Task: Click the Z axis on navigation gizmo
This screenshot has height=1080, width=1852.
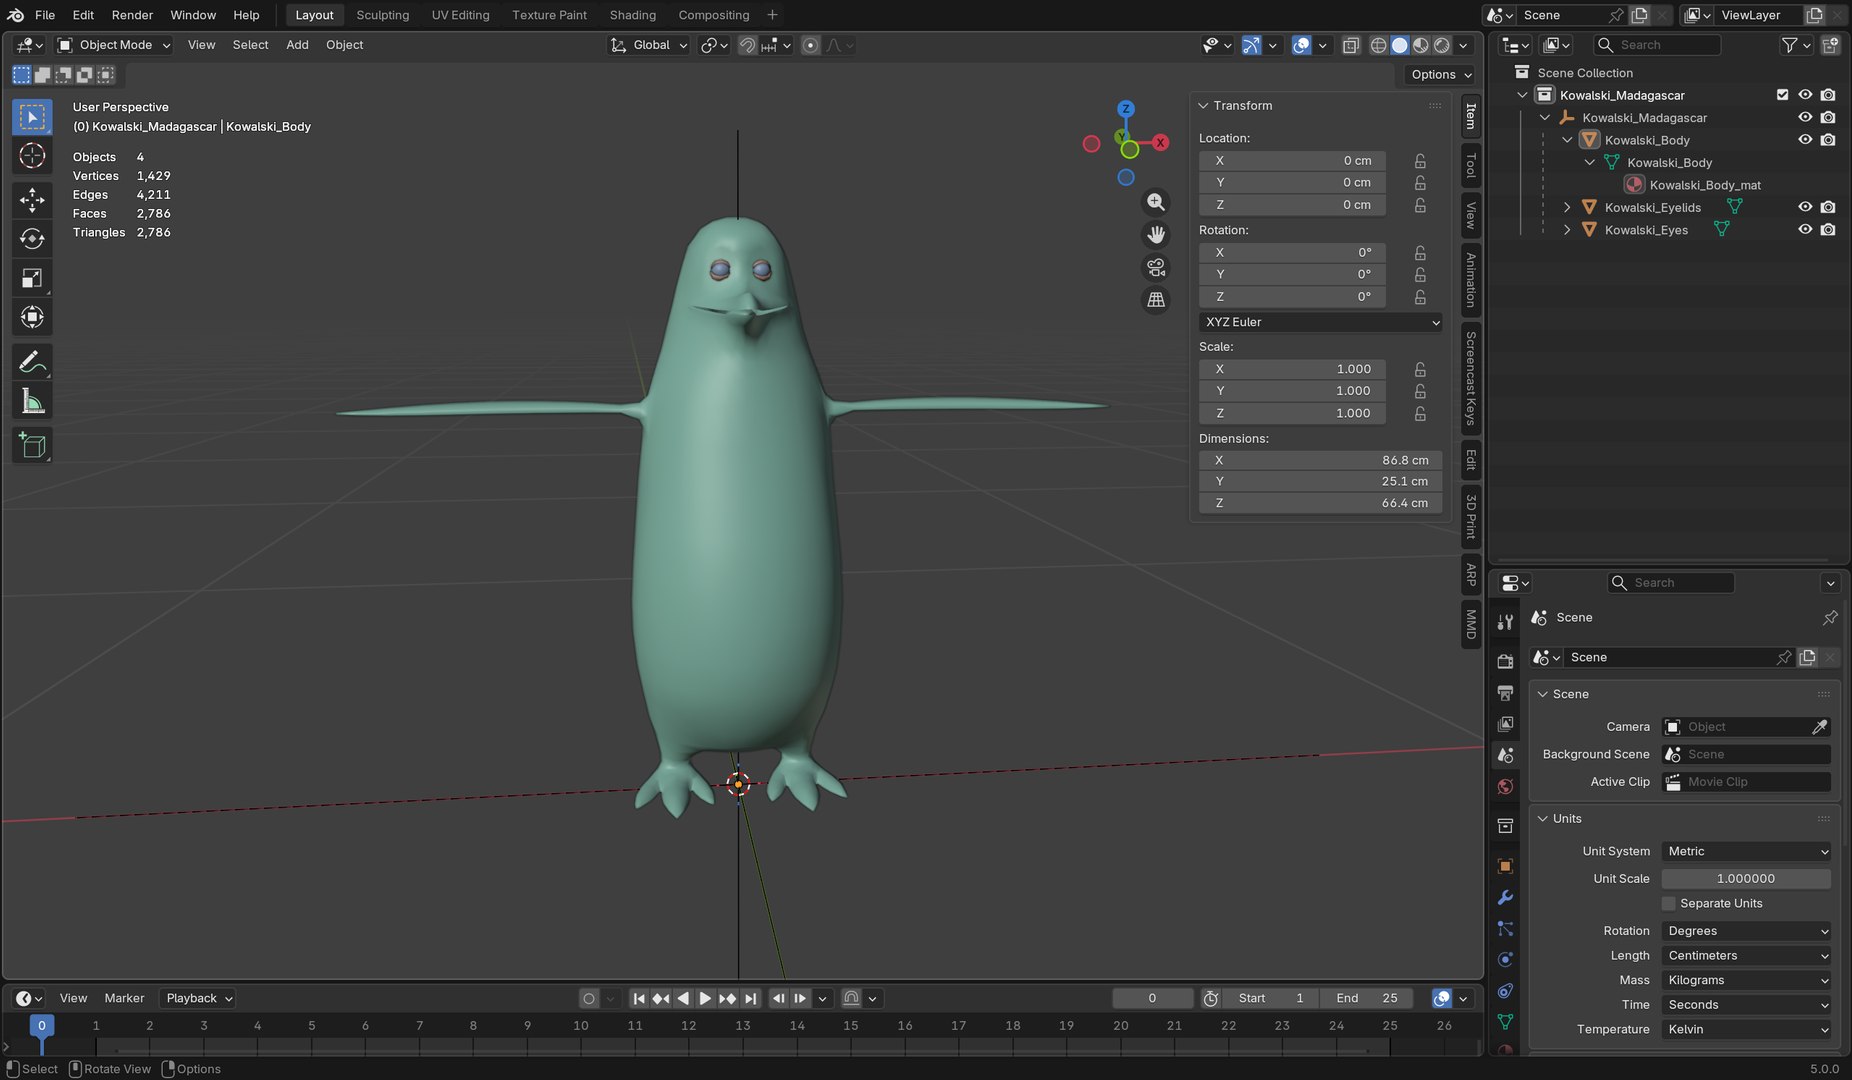Action: click(x=1126, y=108)
